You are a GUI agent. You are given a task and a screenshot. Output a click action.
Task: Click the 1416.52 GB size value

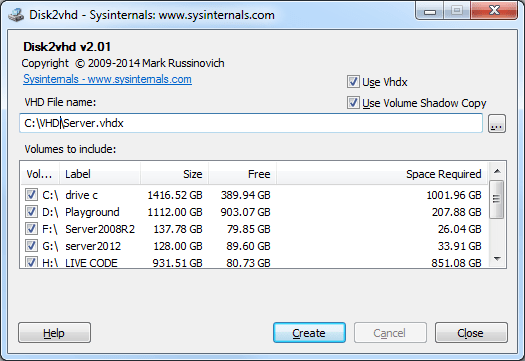[175, 195]
